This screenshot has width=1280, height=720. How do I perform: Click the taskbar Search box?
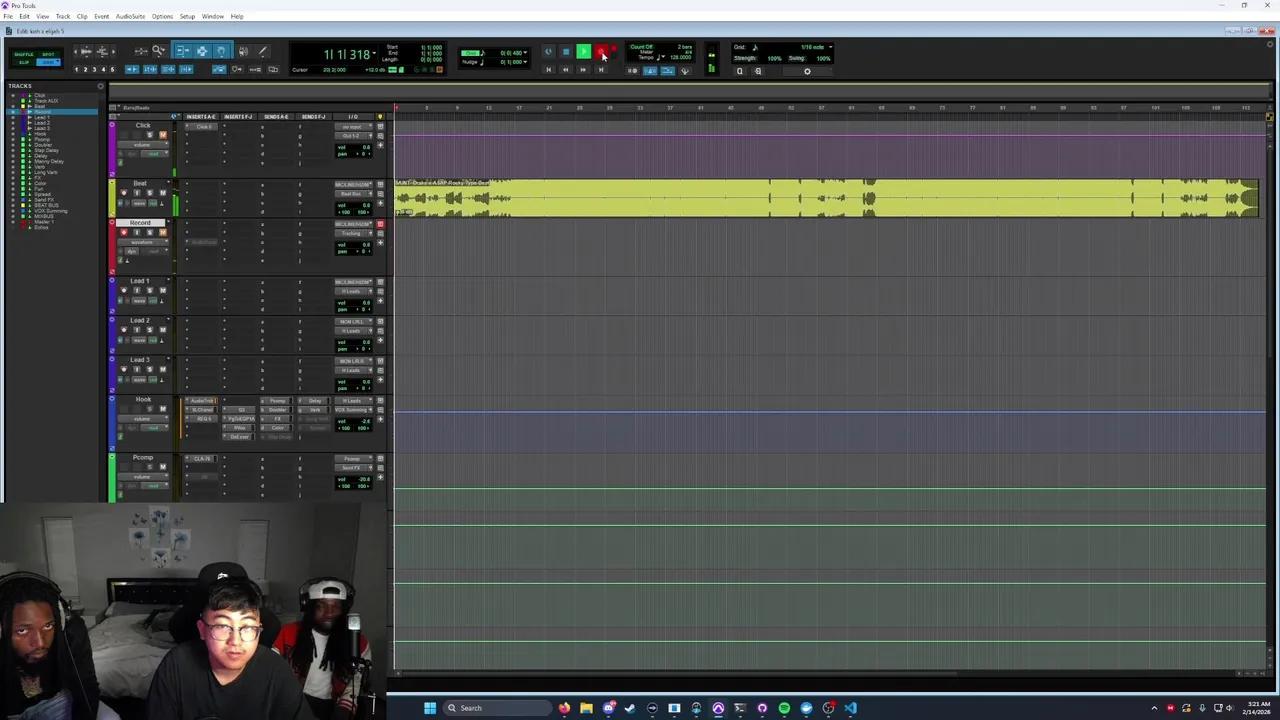tap(498, 708)
